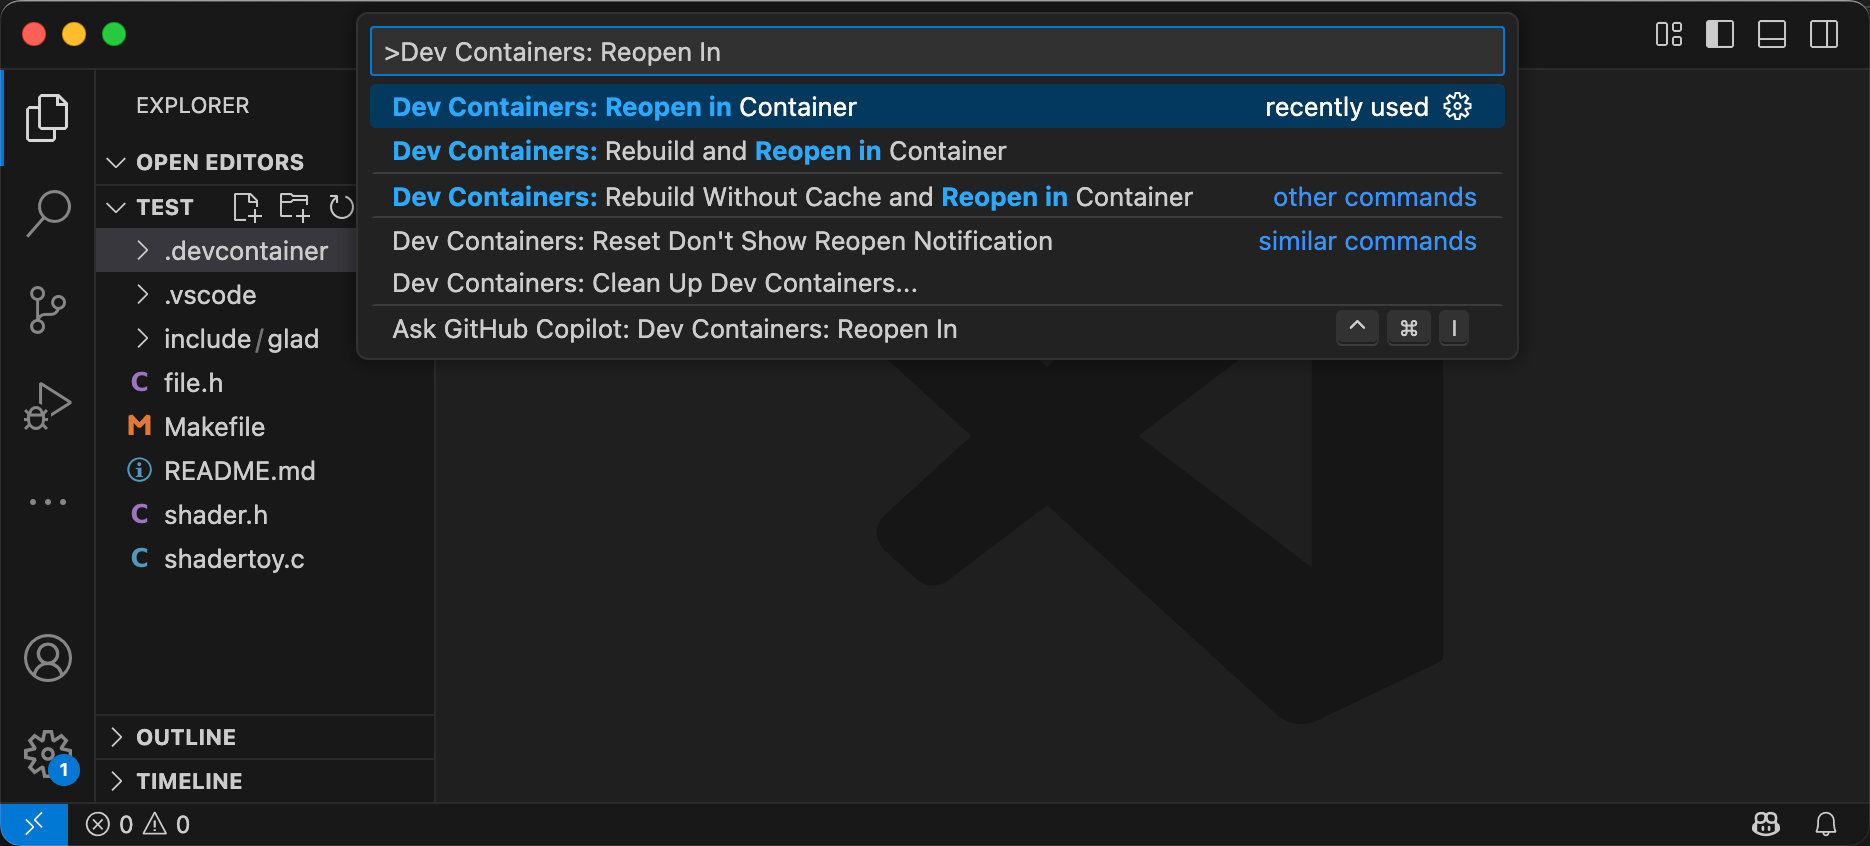1870x846 pixels.
Task: Toggle the bottom panel visibility
Action: (1771, 35)
